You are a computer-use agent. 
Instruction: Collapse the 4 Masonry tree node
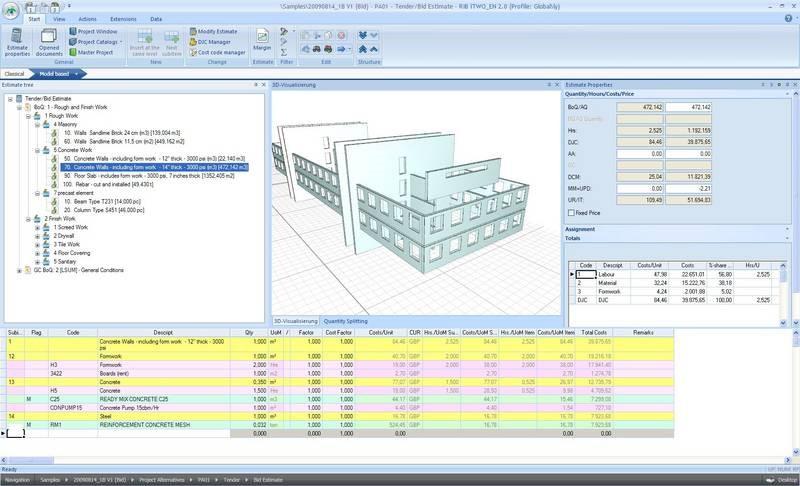pyautogui.click(x=37, y=124)
